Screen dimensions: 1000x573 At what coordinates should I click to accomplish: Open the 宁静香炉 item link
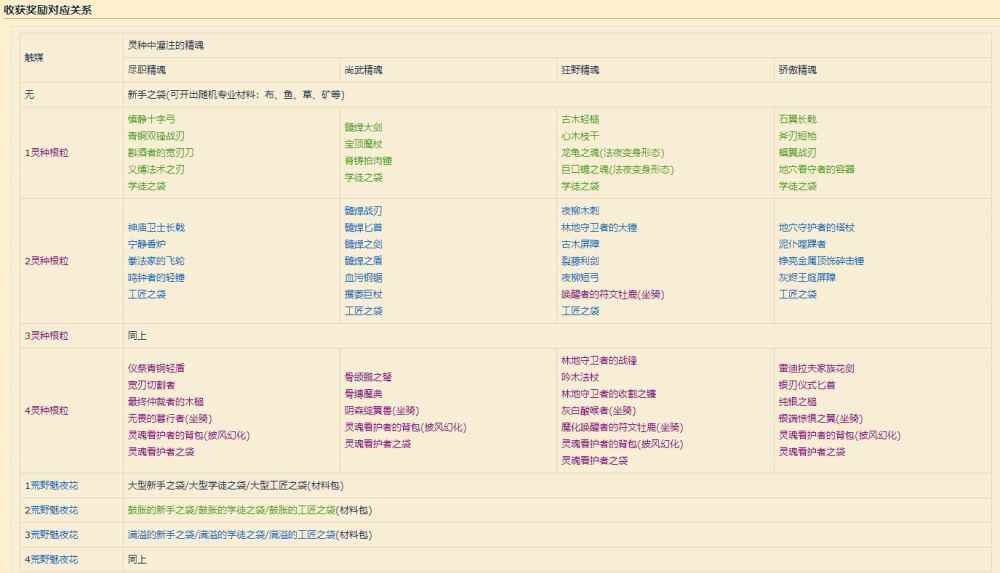click(x=147, y=244)
